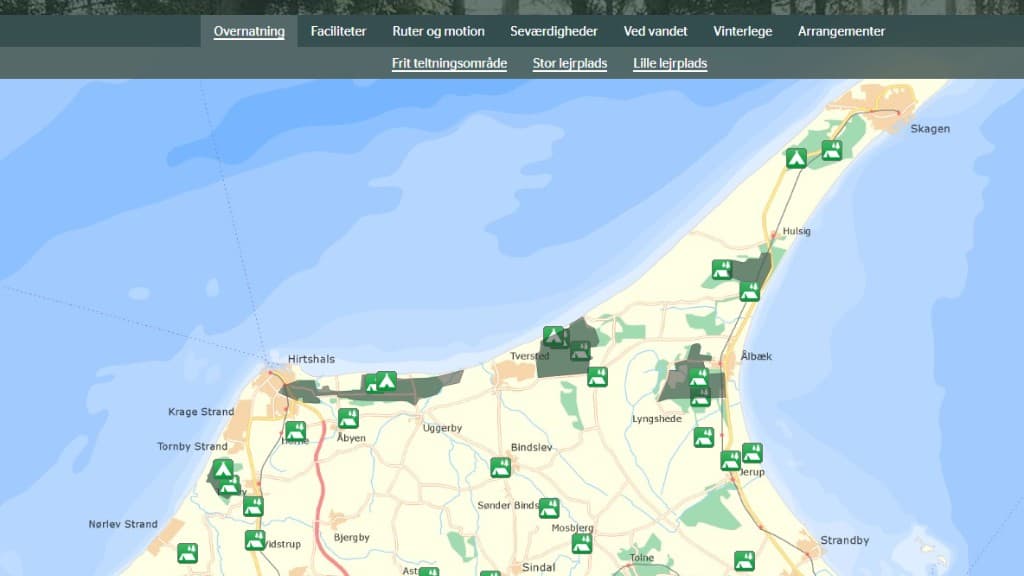Select the Stor lejrplads filter link

pyautogui.click(x=570, y=63)
